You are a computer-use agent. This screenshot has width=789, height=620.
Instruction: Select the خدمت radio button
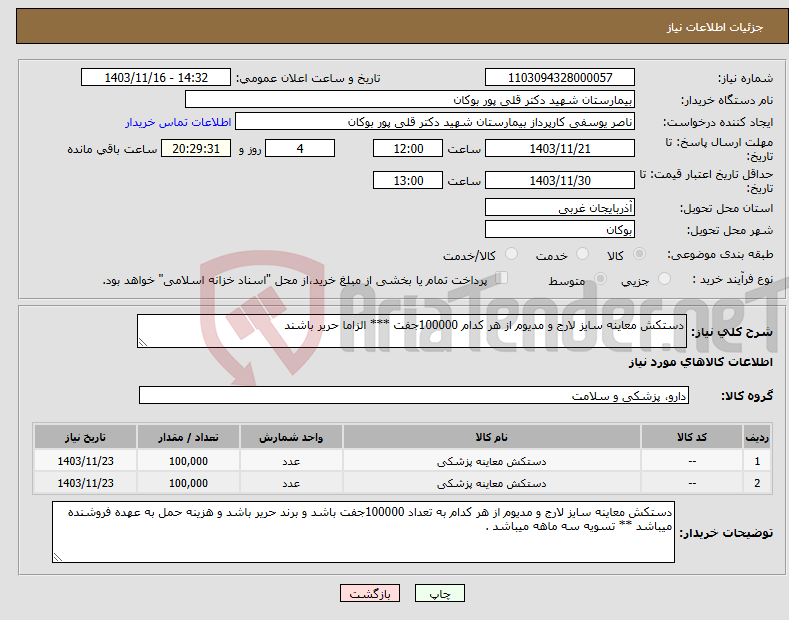point(582,254)
